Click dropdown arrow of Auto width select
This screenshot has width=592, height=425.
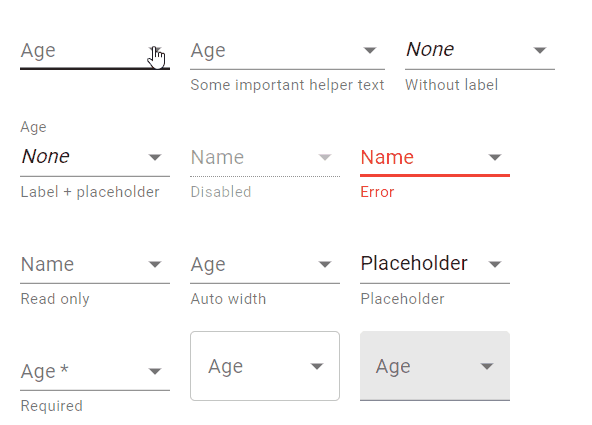point(325,264)
